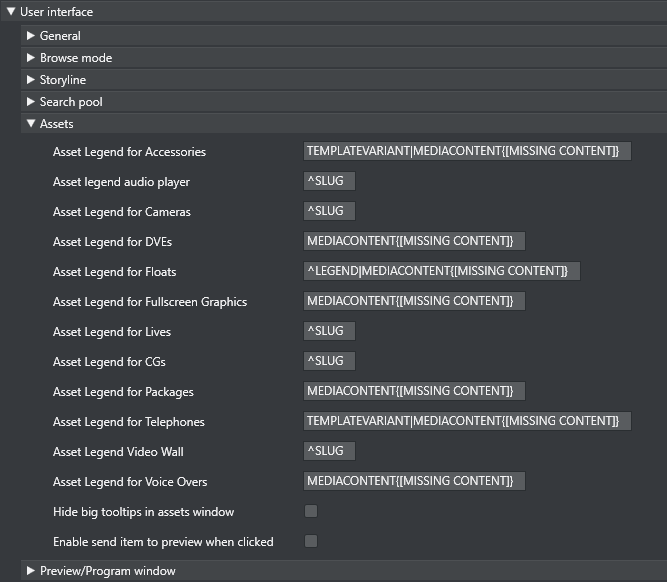The width and height of the screenshot is (667, 582).
Task: Focus the Asset Legend for Cameras field
Action: click(x=329, y=211)
